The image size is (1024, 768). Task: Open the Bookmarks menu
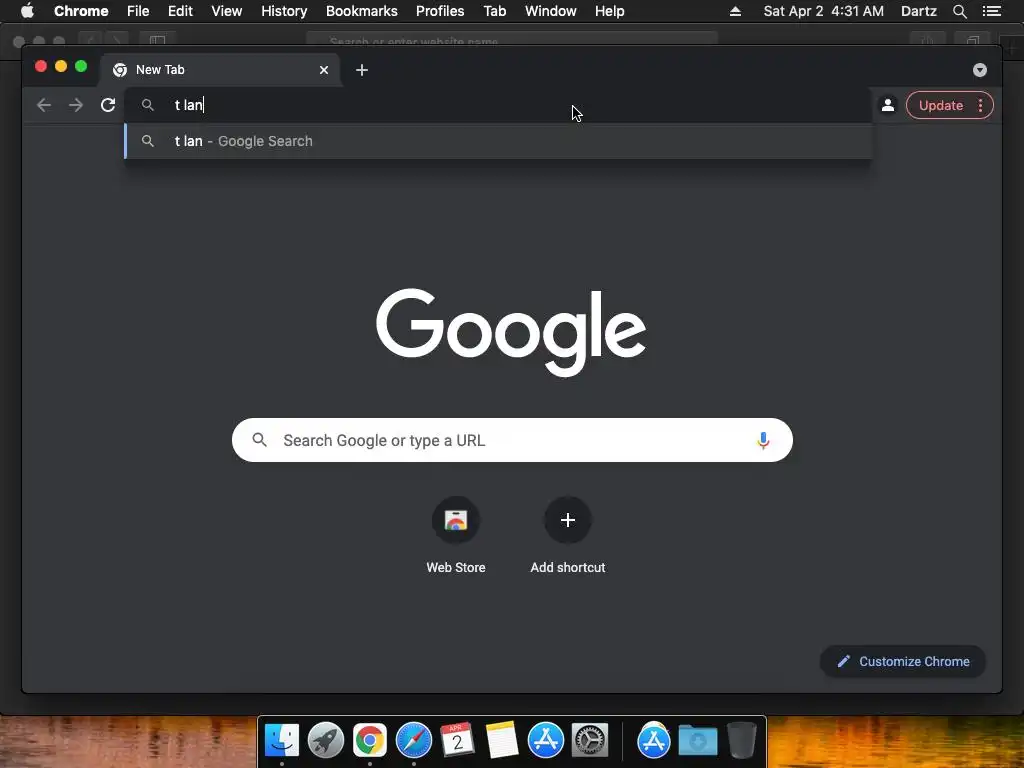tap(362, 11)
